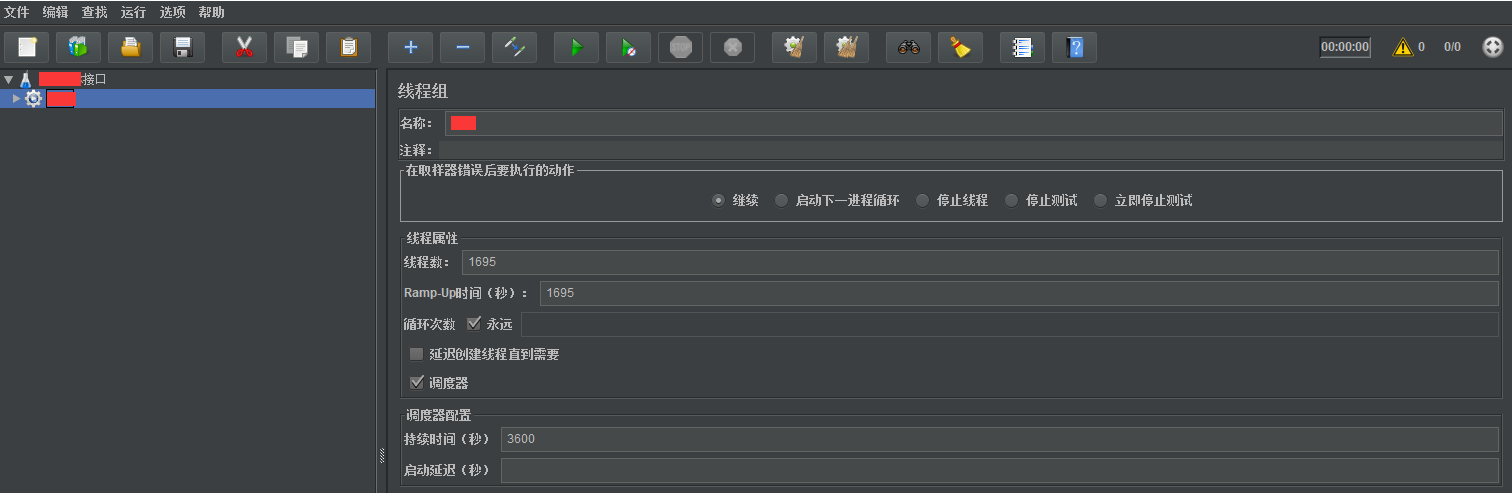Click the 00:00:00 elapsed time display
Viewport: 1512px width, 493px height.
click(1345, 47)
